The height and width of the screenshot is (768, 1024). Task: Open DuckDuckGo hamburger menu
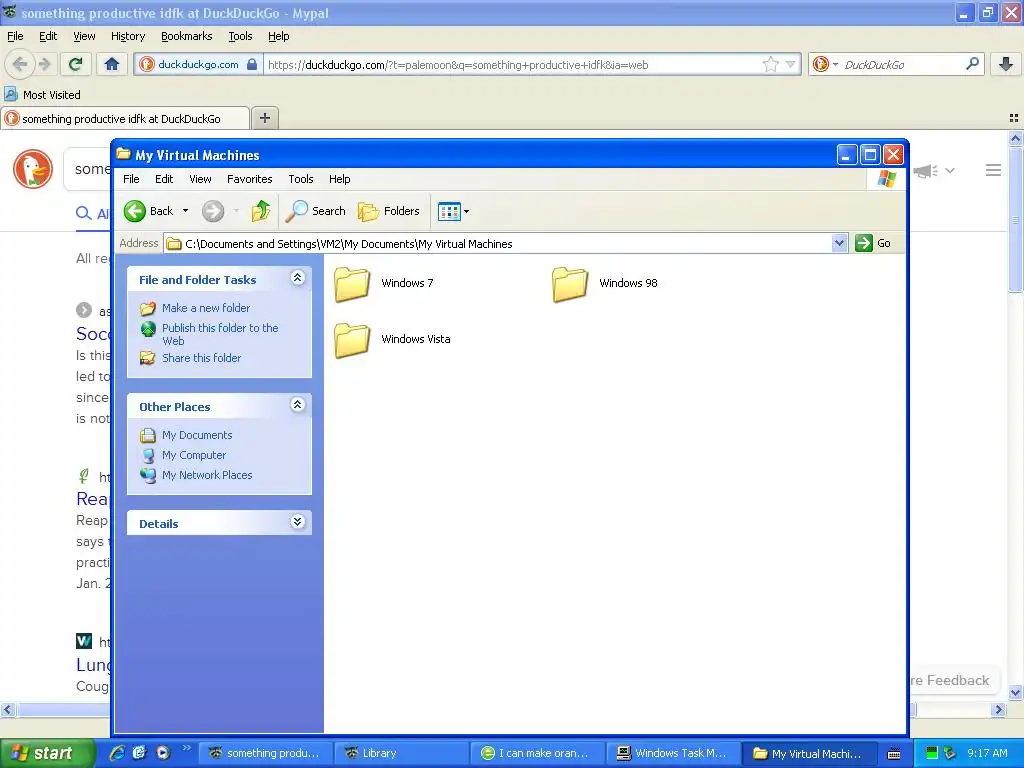993,170
